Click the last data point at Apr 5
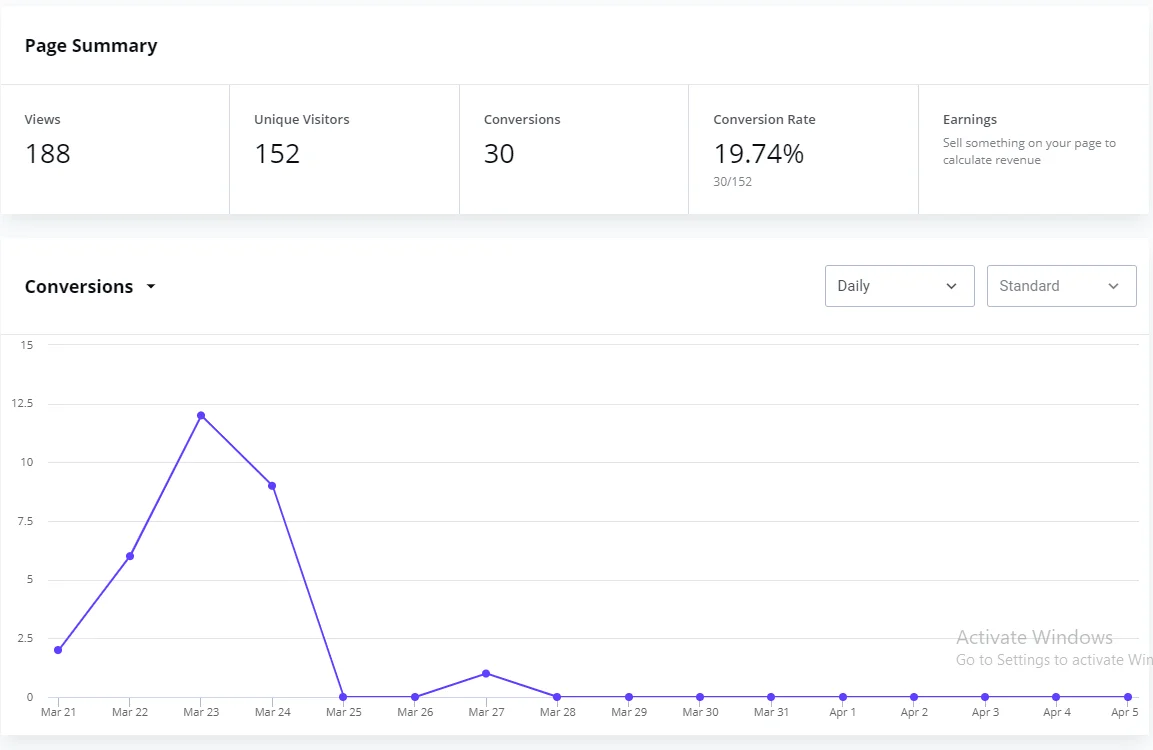This screenshot has height=750, width=1153. pyautogui.click(x=1128, y=697)
